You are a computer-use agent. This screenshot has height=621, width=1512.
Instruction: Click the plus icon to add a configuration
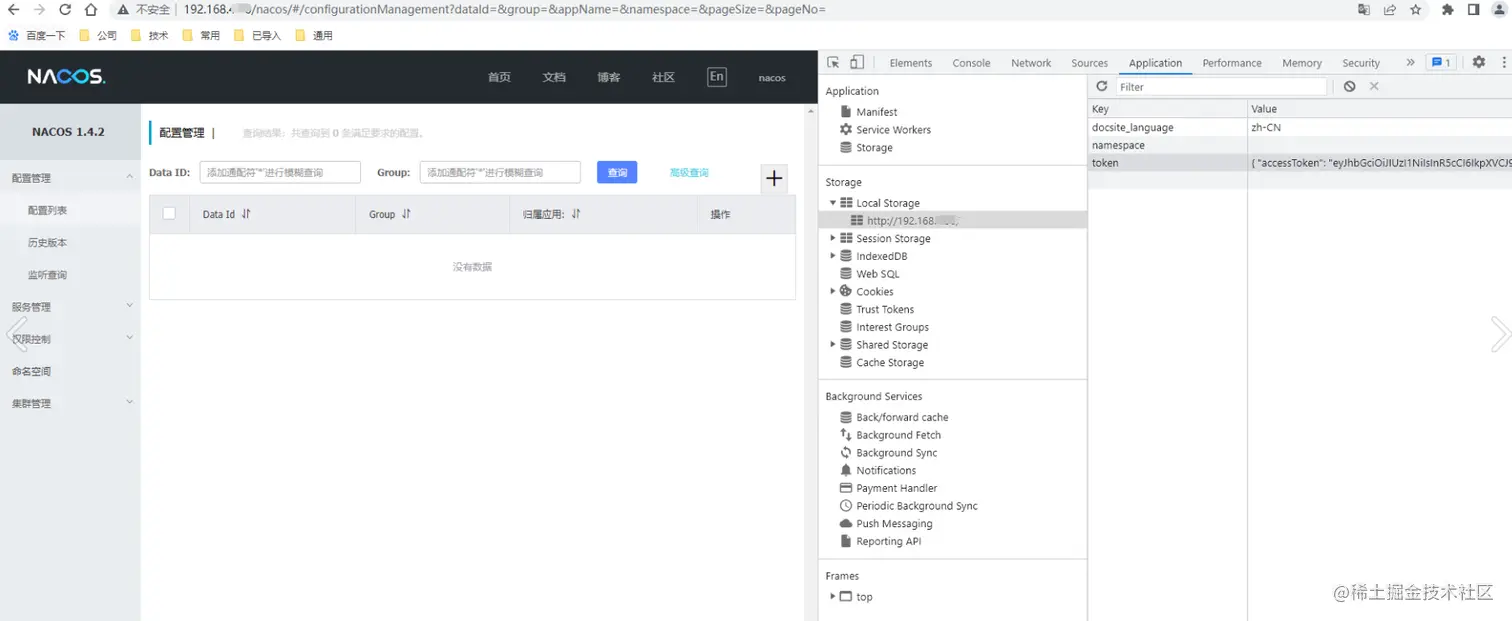tap(774, 179)
